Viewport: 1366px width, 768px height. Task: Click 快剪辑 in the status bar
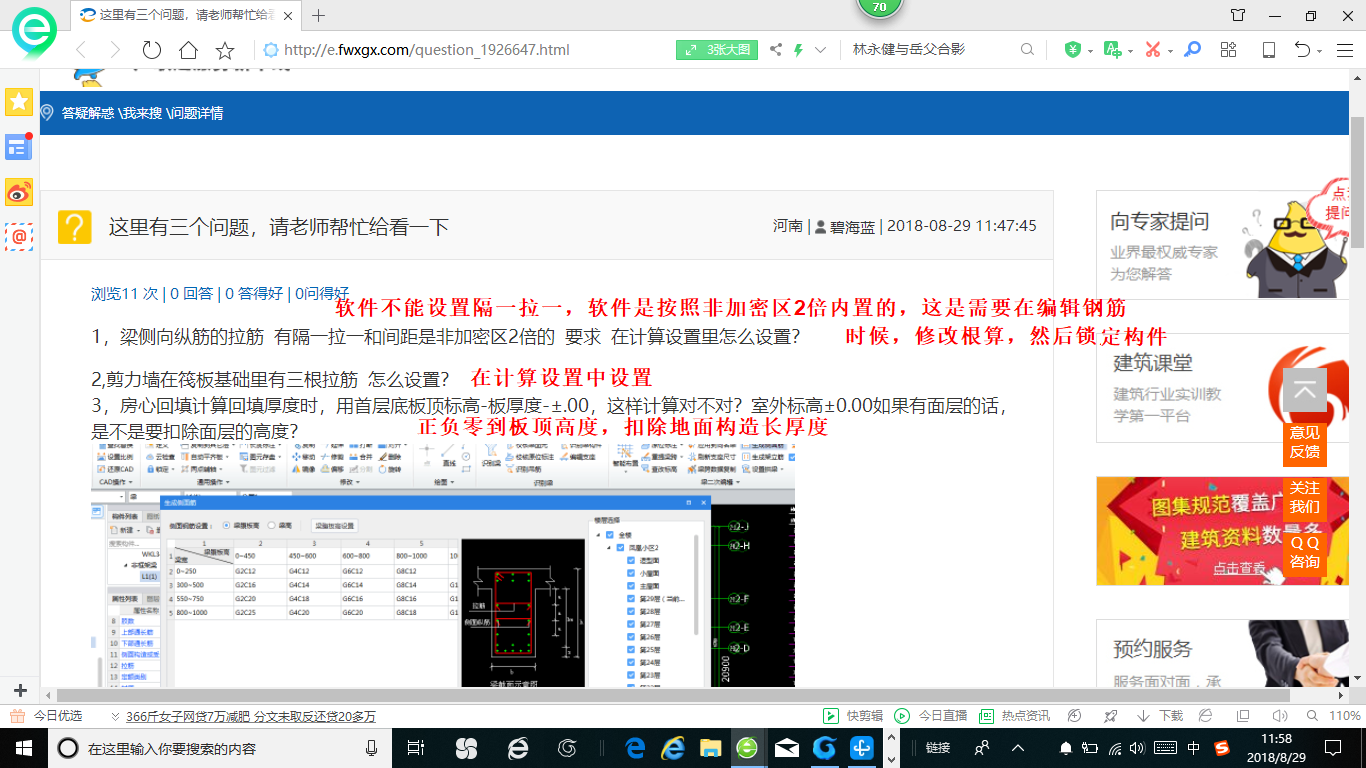point(852,716)
